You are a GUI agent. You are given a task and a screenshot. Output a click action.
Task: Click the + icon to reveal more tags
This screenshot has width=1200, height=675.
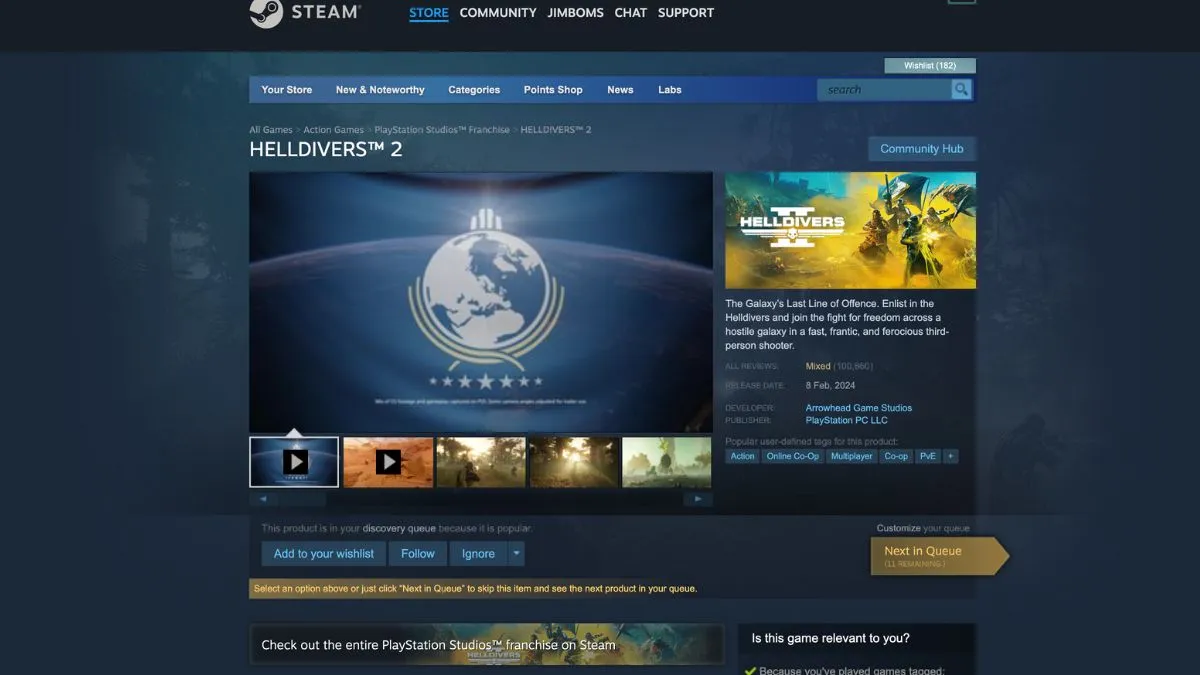949,456
